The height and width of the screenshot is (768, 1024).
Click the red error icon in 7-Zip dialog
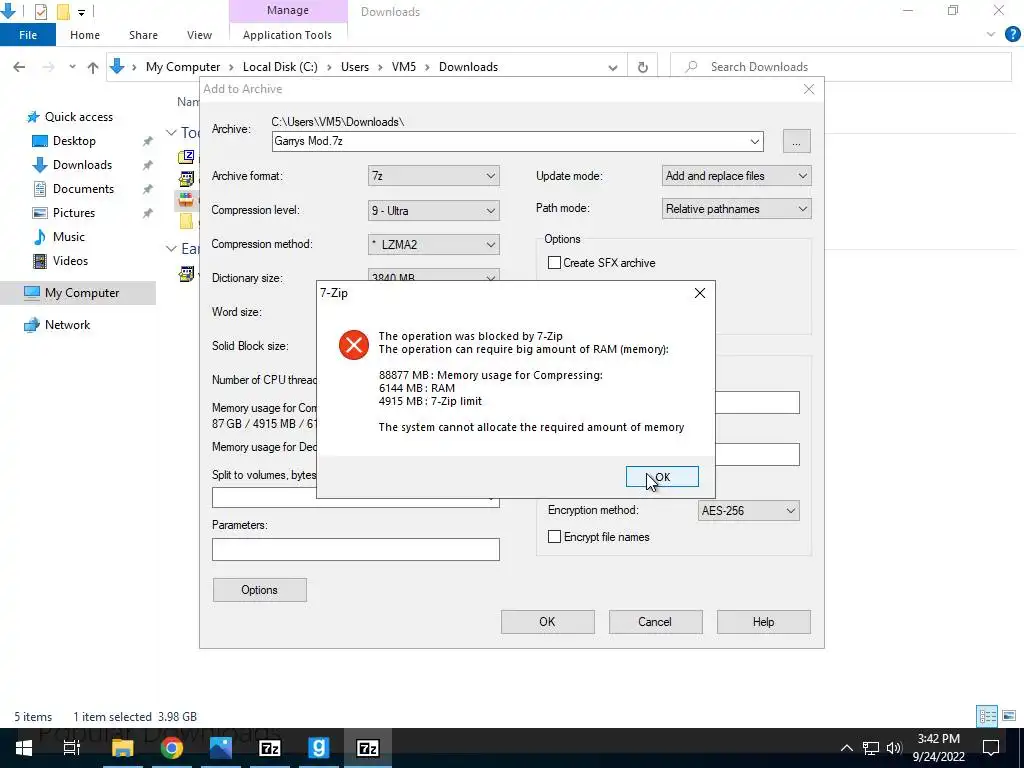(353, 344)
